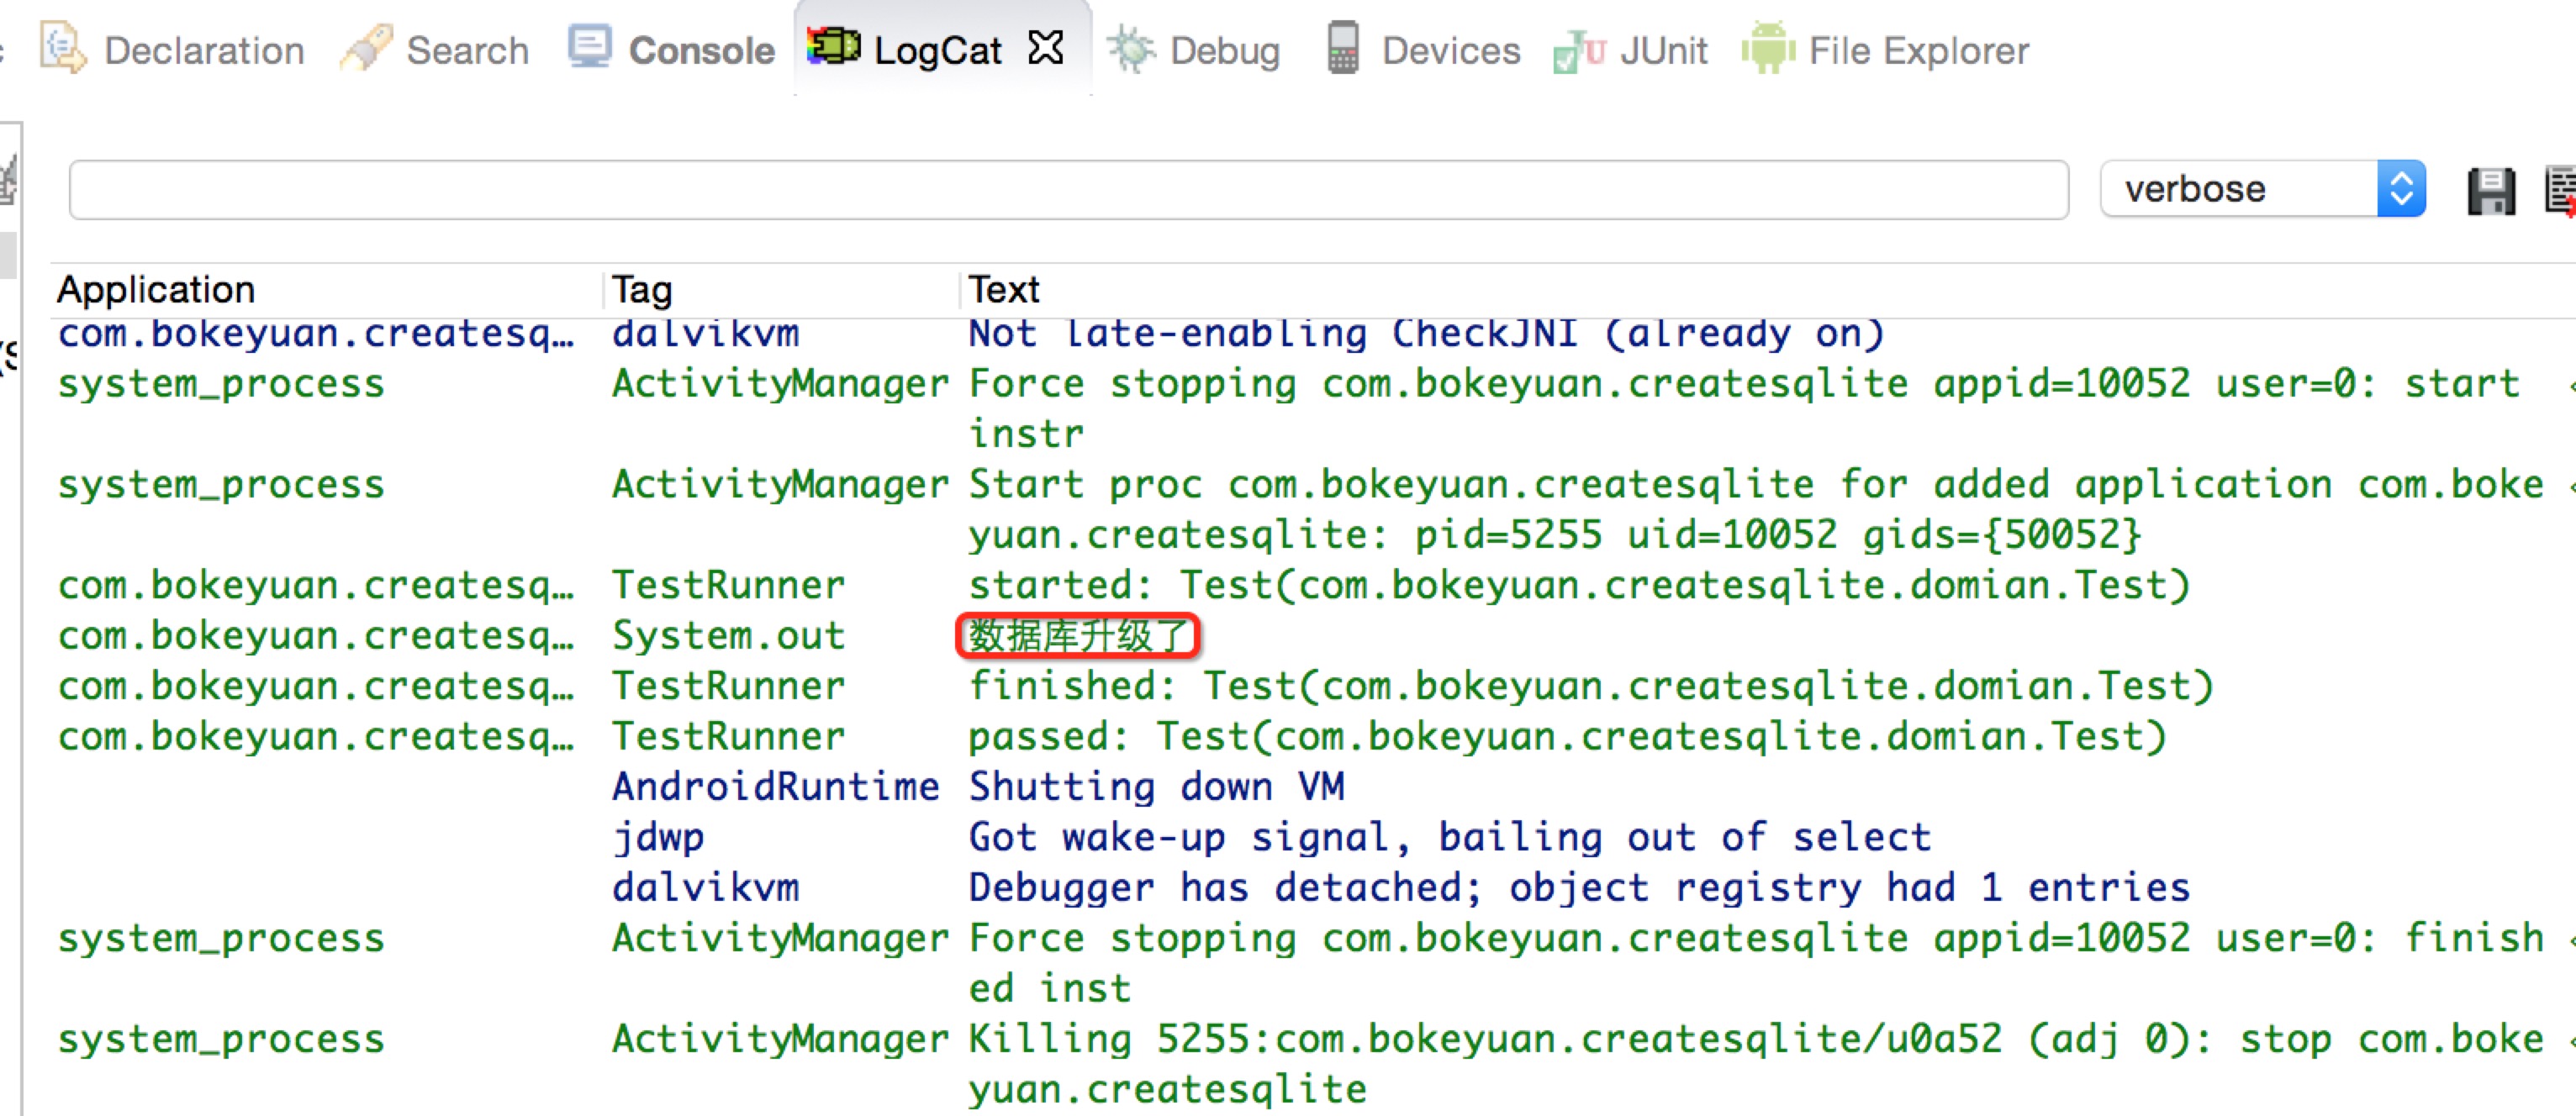Click the Declaration view icon
Screen dimensions: 2576x1116
pyautogui.click(x=62, y=48)
